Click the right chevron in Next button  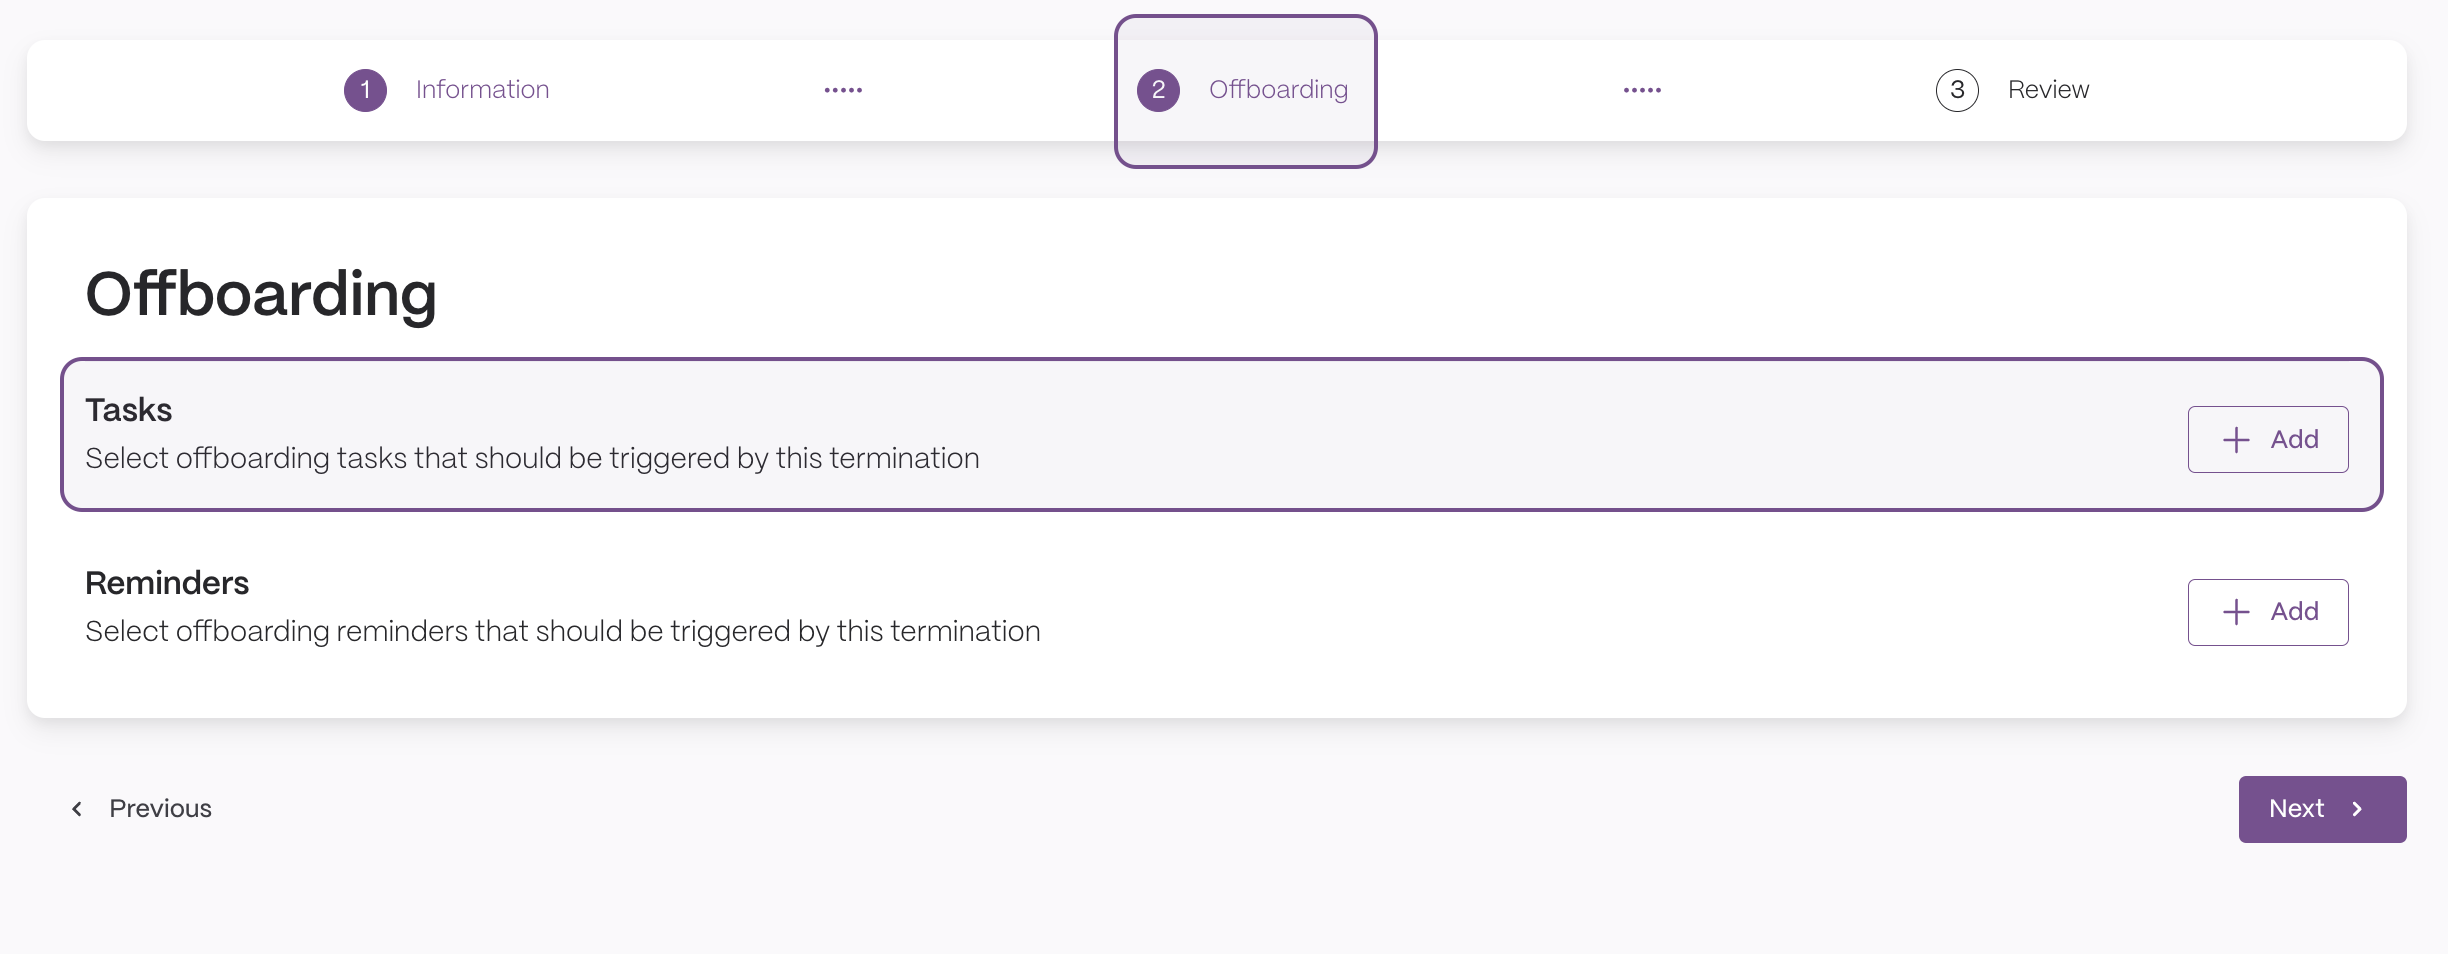point(2357,809)
